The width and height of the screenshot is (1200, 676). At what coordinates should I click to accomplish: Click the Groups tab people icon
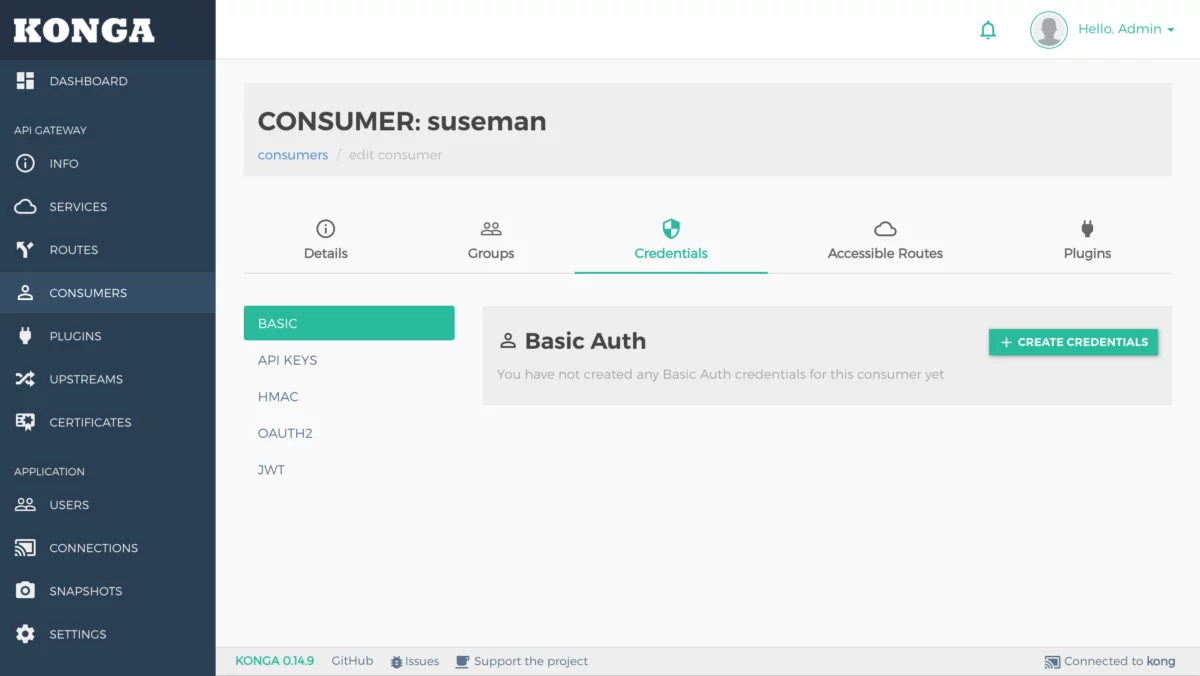pyautogui.click(x=491, y=229)
